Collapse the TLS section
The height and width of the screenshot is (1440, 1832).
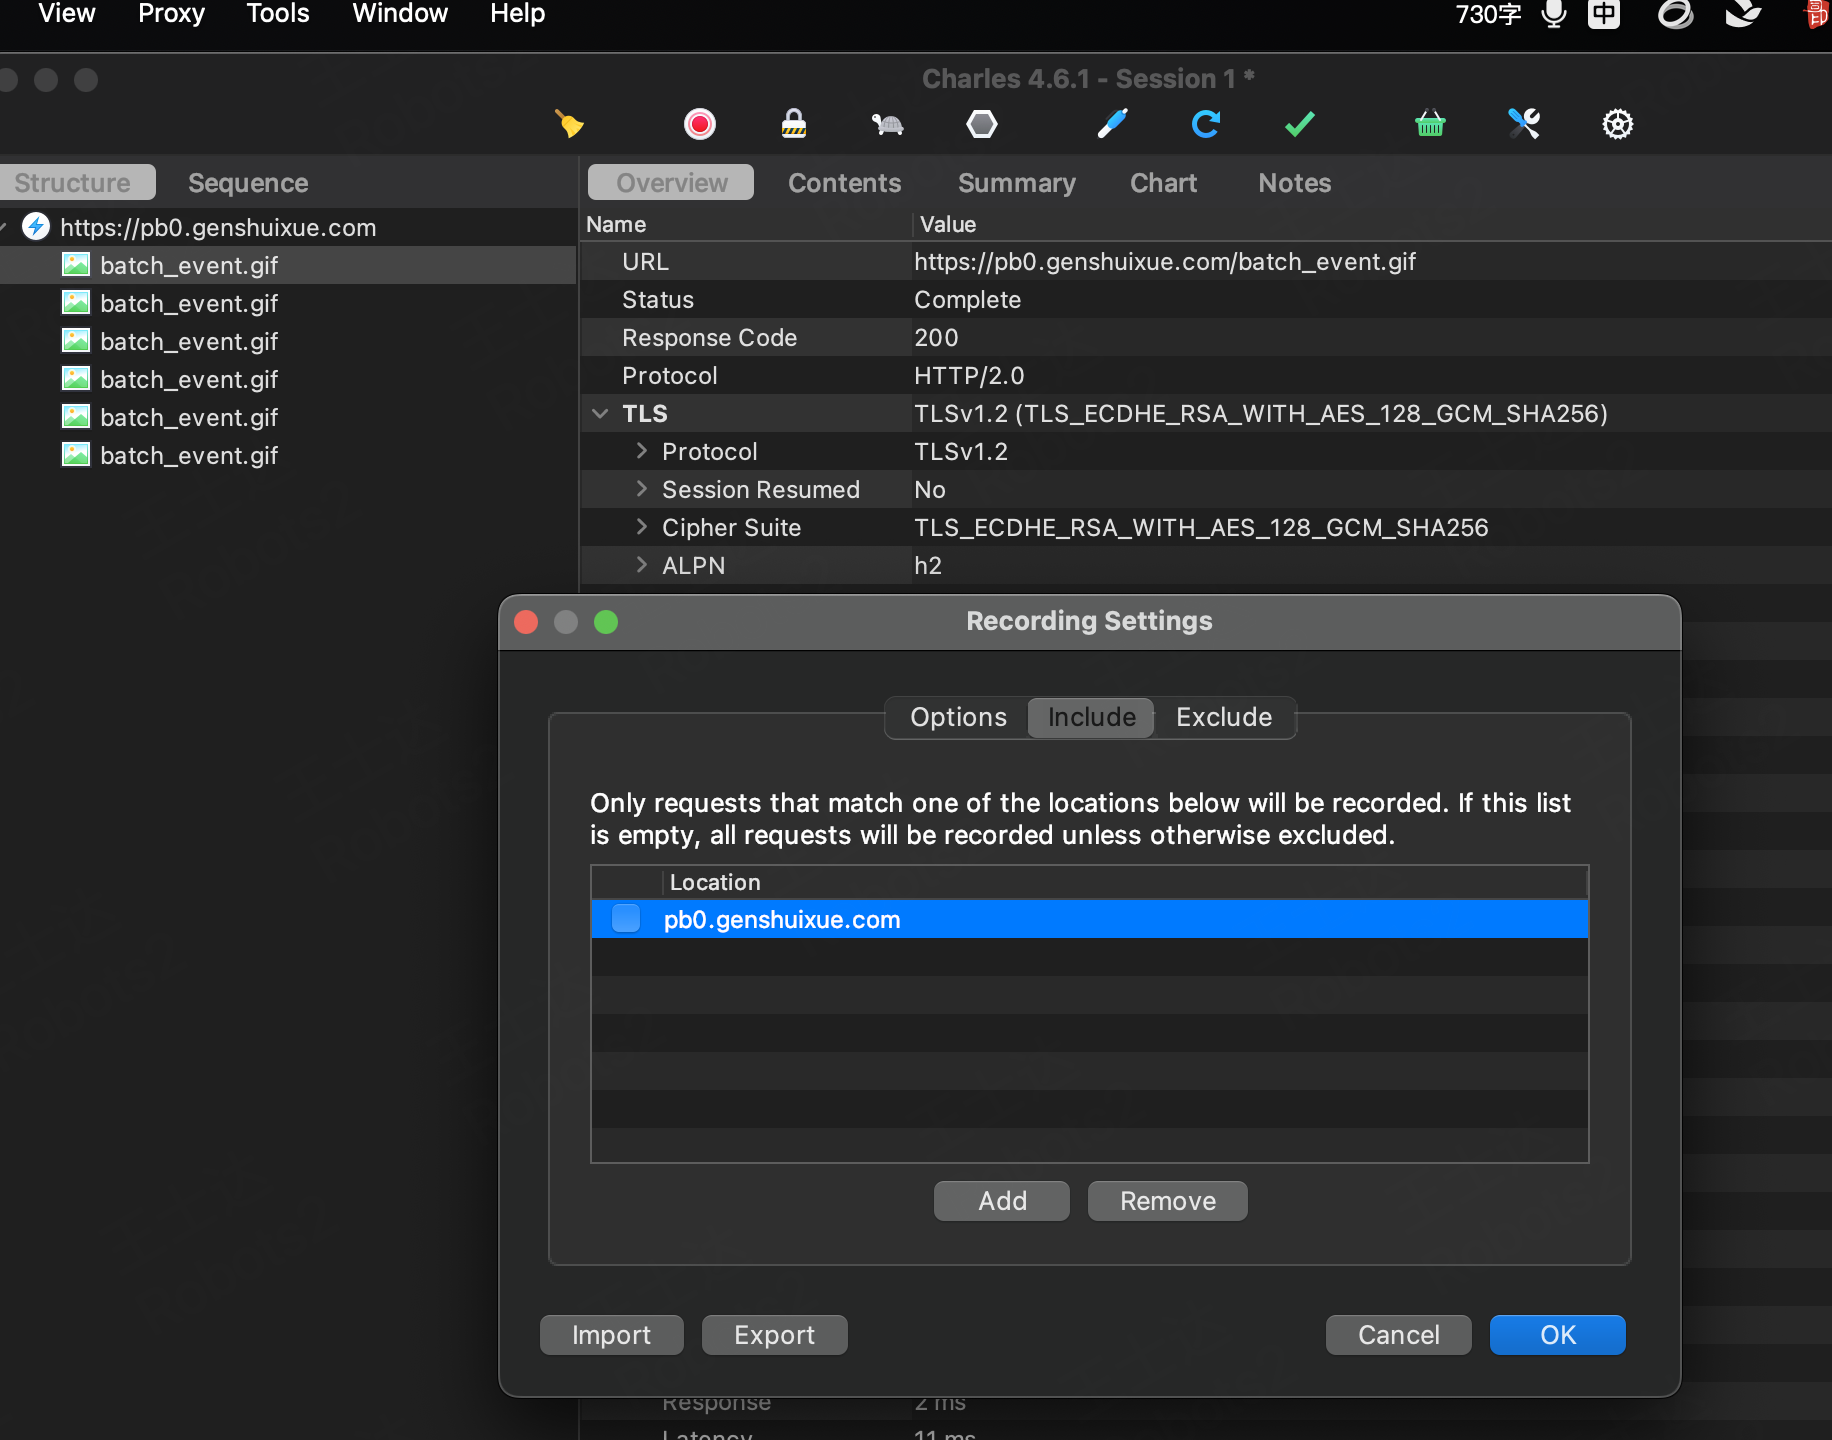click(x=600, y=414)
